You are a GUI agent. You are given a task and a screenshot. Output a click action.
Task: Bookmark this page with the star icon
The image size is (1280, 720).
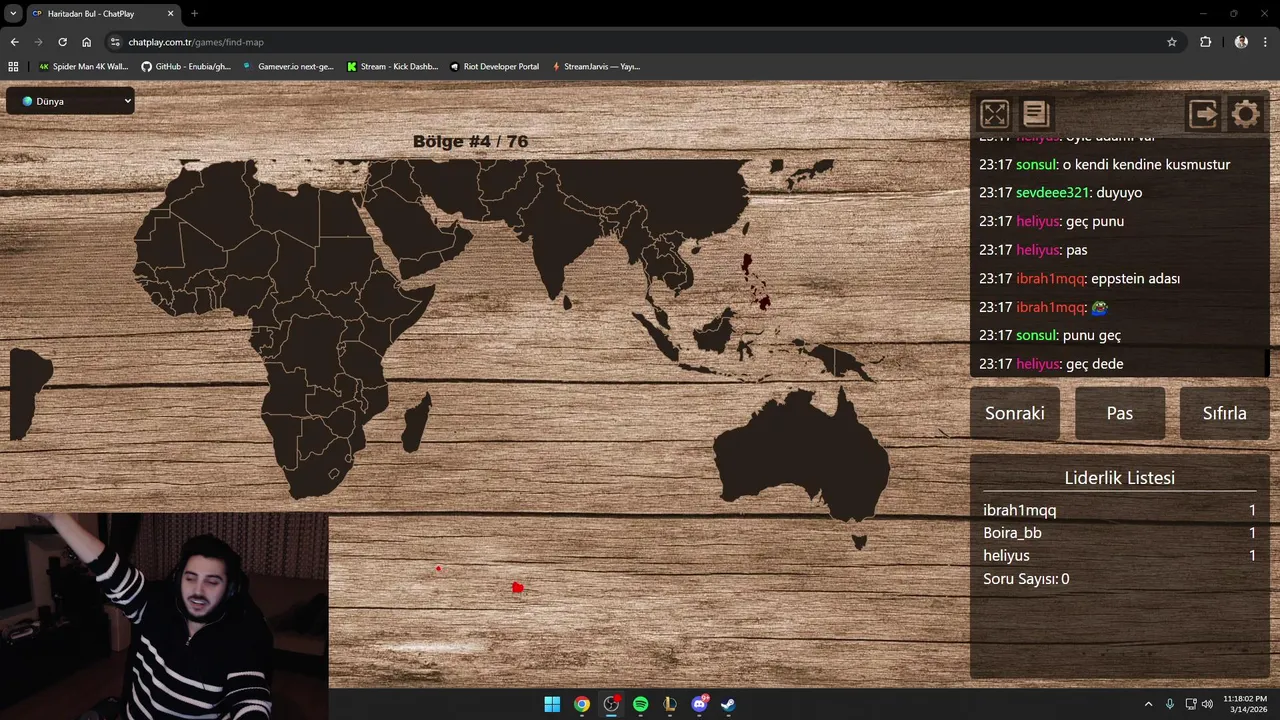tap(1172, 42)
